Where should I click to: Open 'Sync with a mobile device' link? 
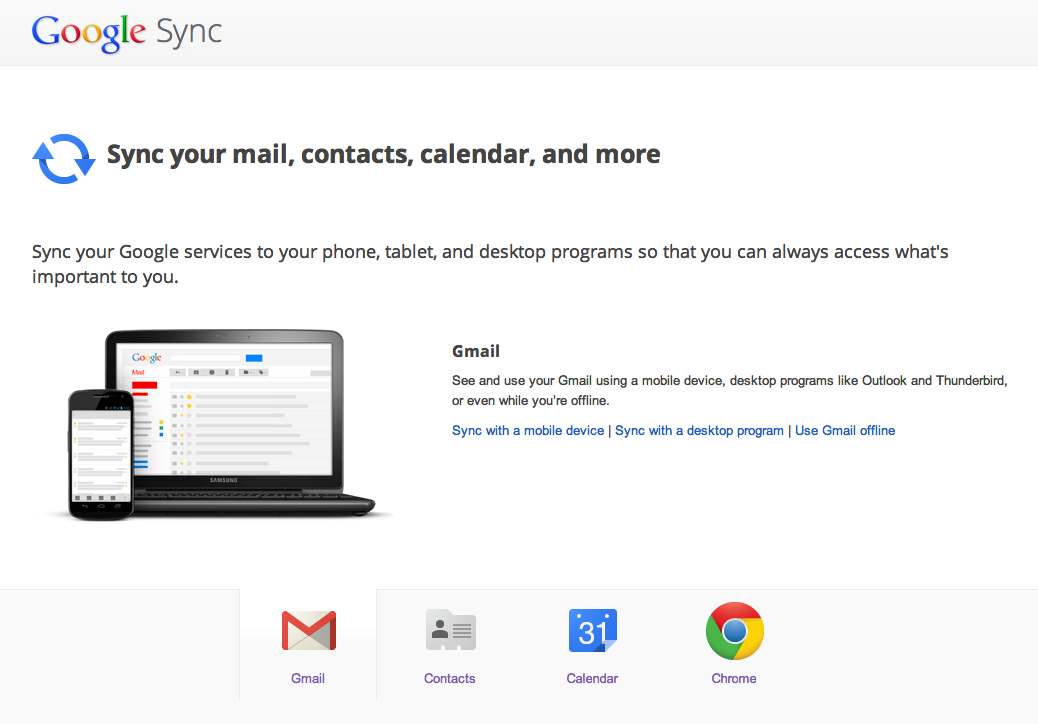tap(528, 431)
